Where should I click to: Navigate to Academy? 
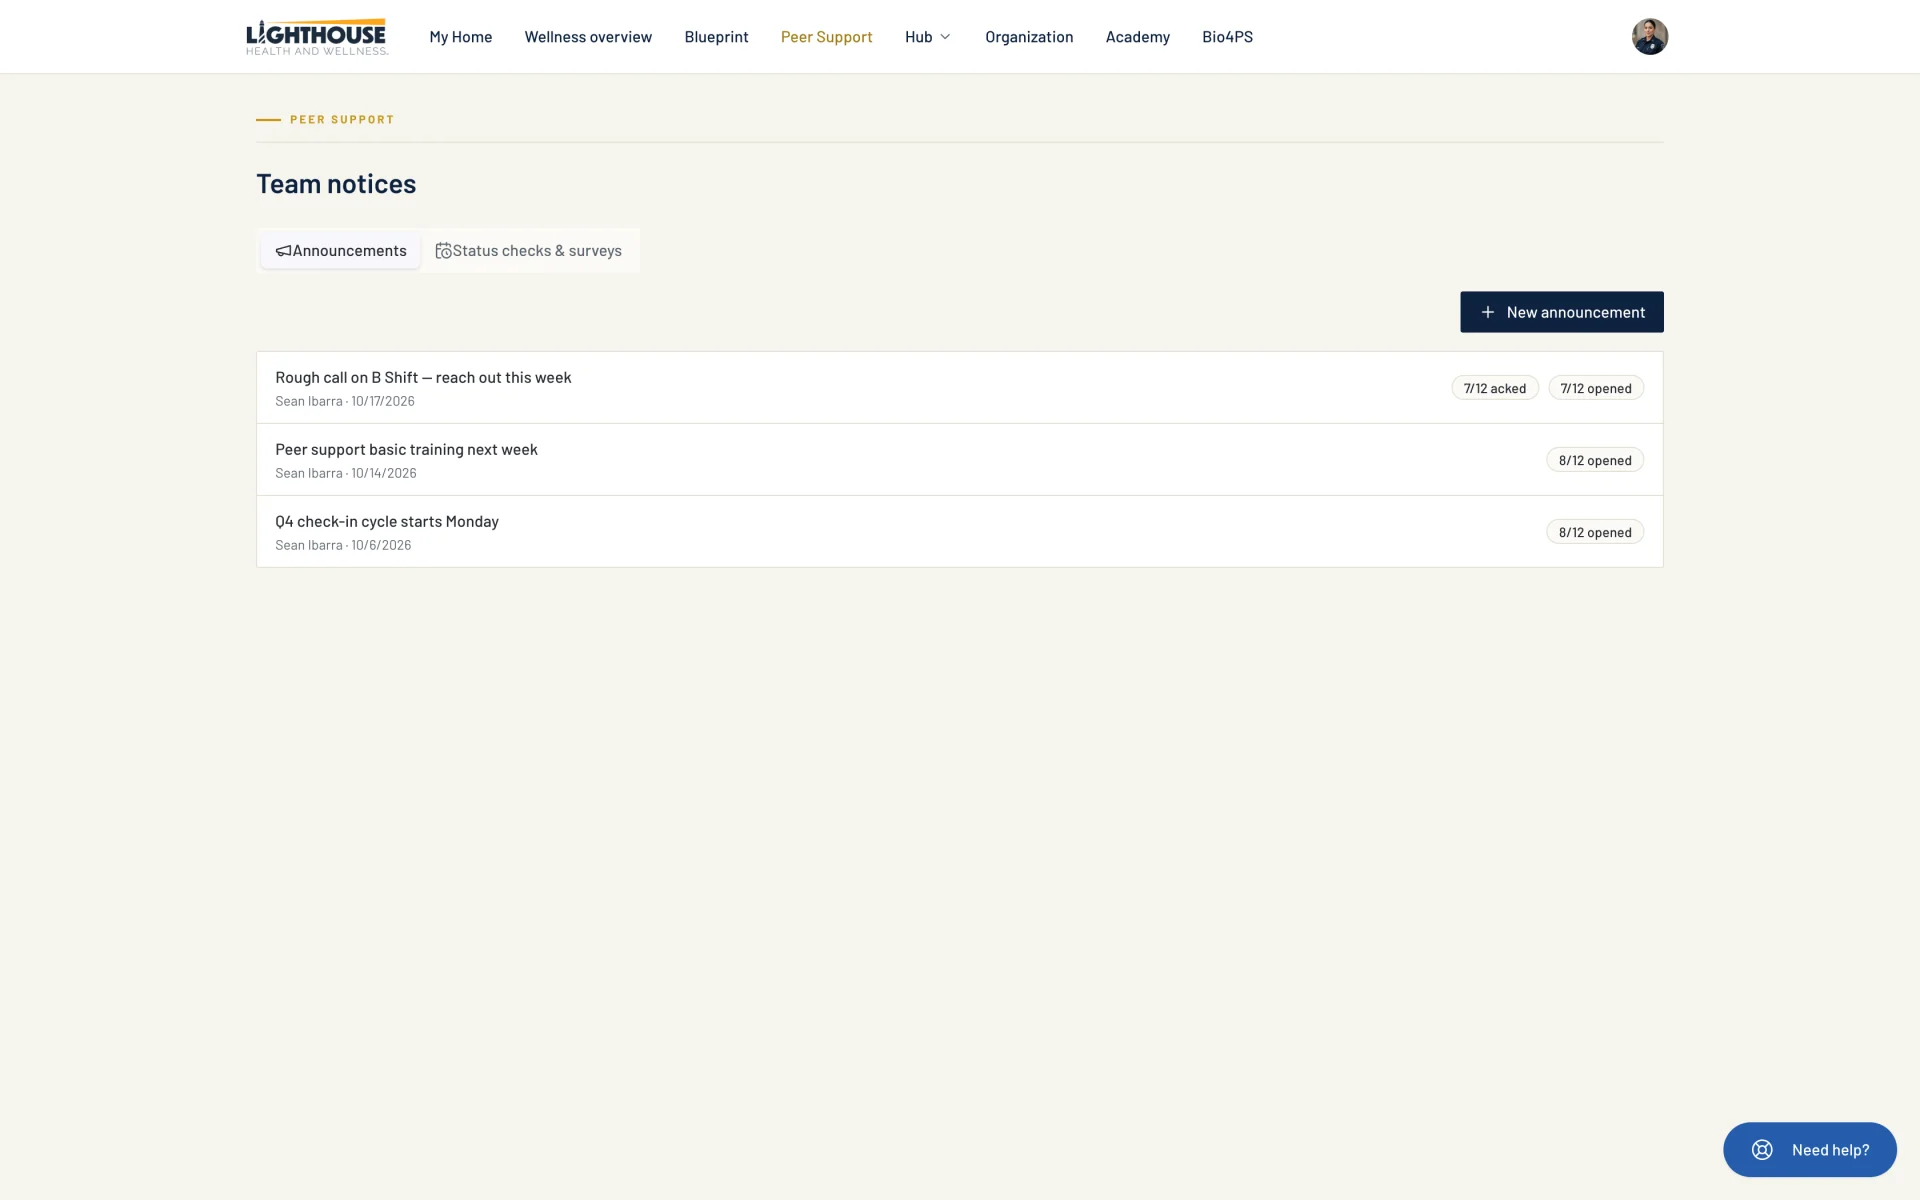click(x=1137, y=37)
